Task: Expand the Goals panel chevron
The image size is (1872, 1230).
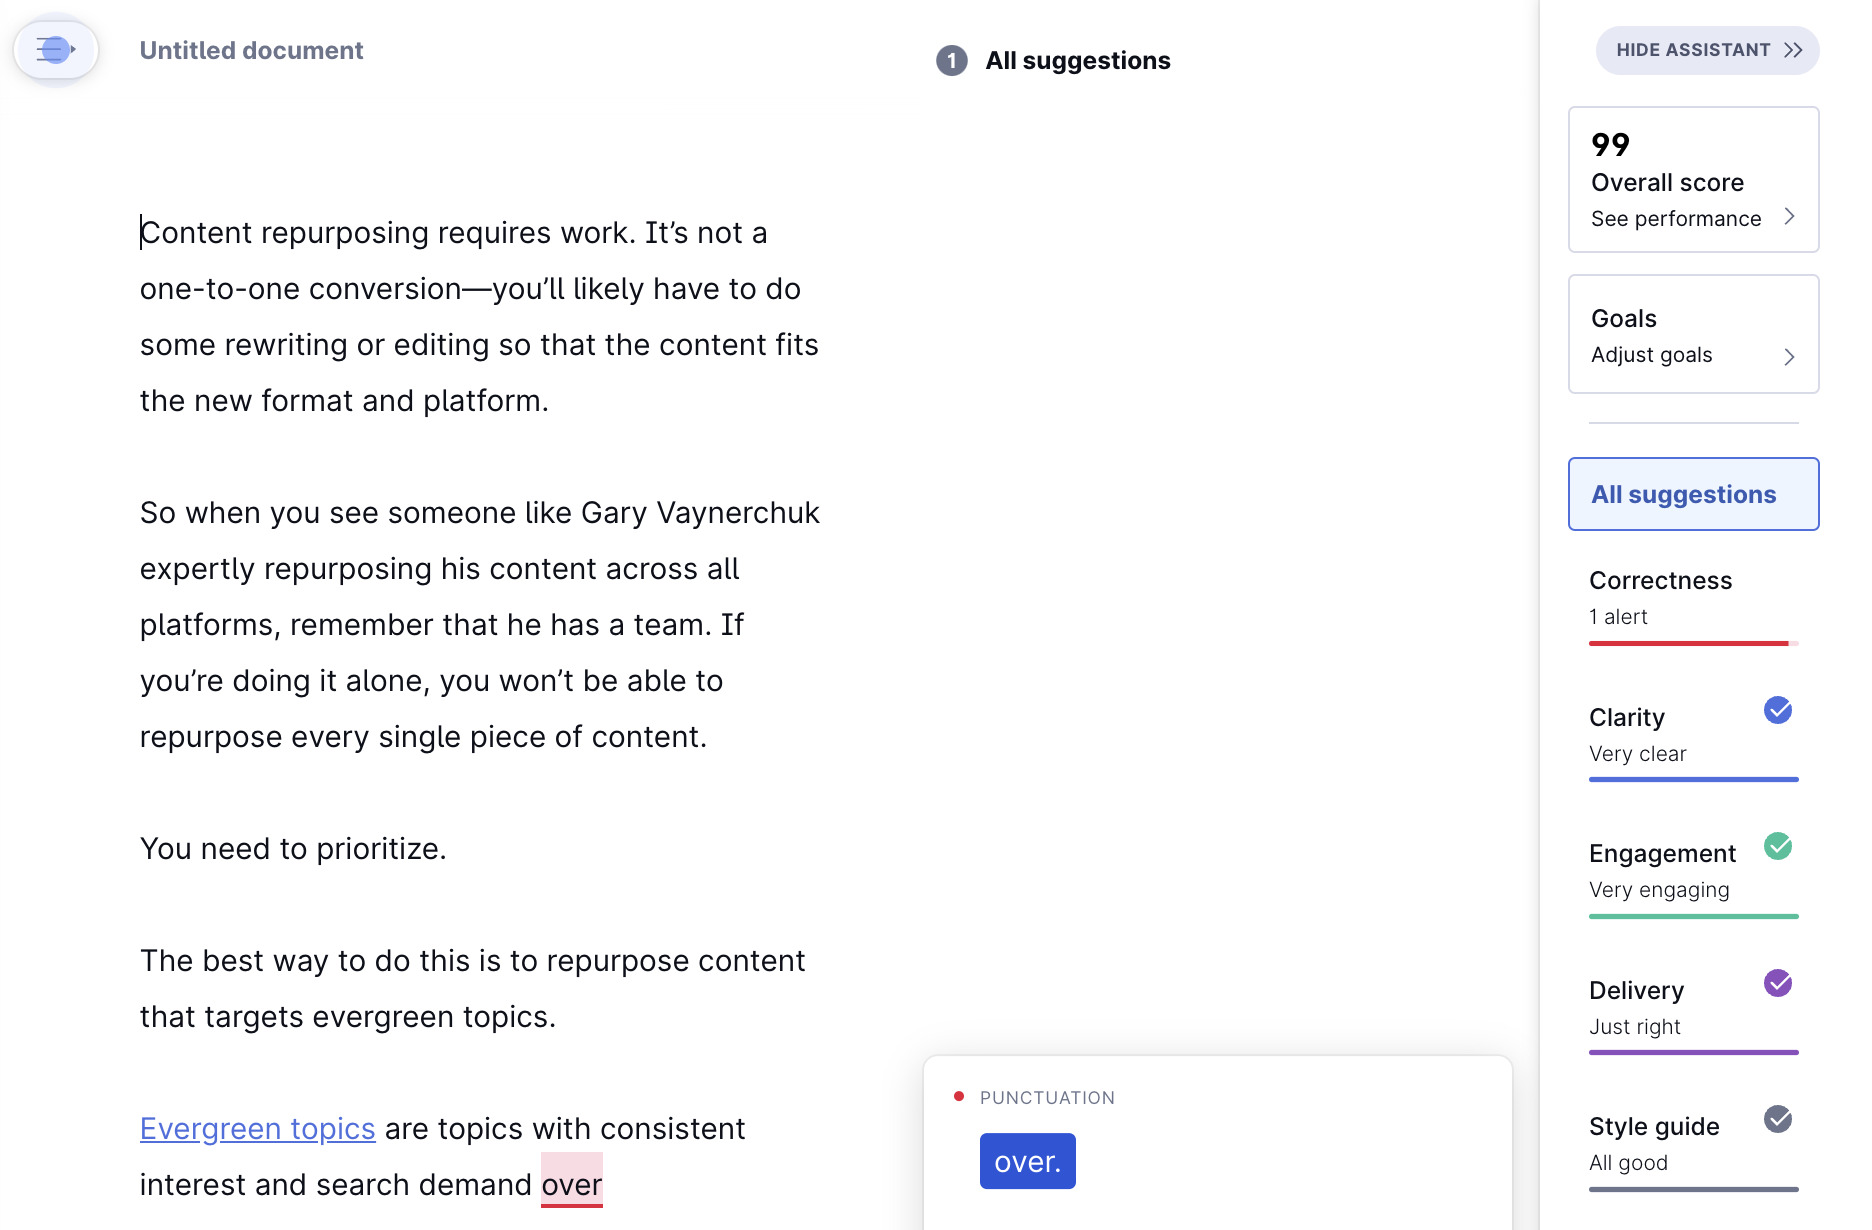Action: click(x=1790, y=357)
